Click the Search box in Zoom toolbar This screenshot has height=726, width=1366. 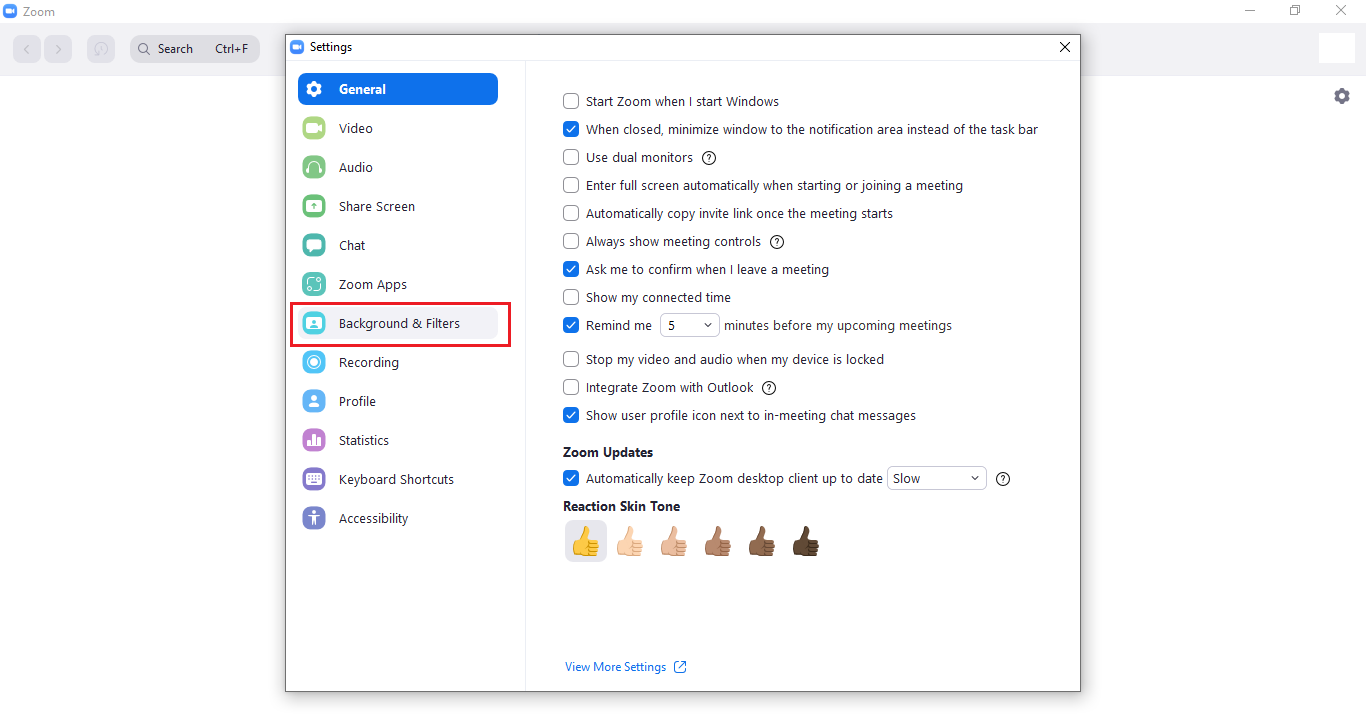click(195, 49)
